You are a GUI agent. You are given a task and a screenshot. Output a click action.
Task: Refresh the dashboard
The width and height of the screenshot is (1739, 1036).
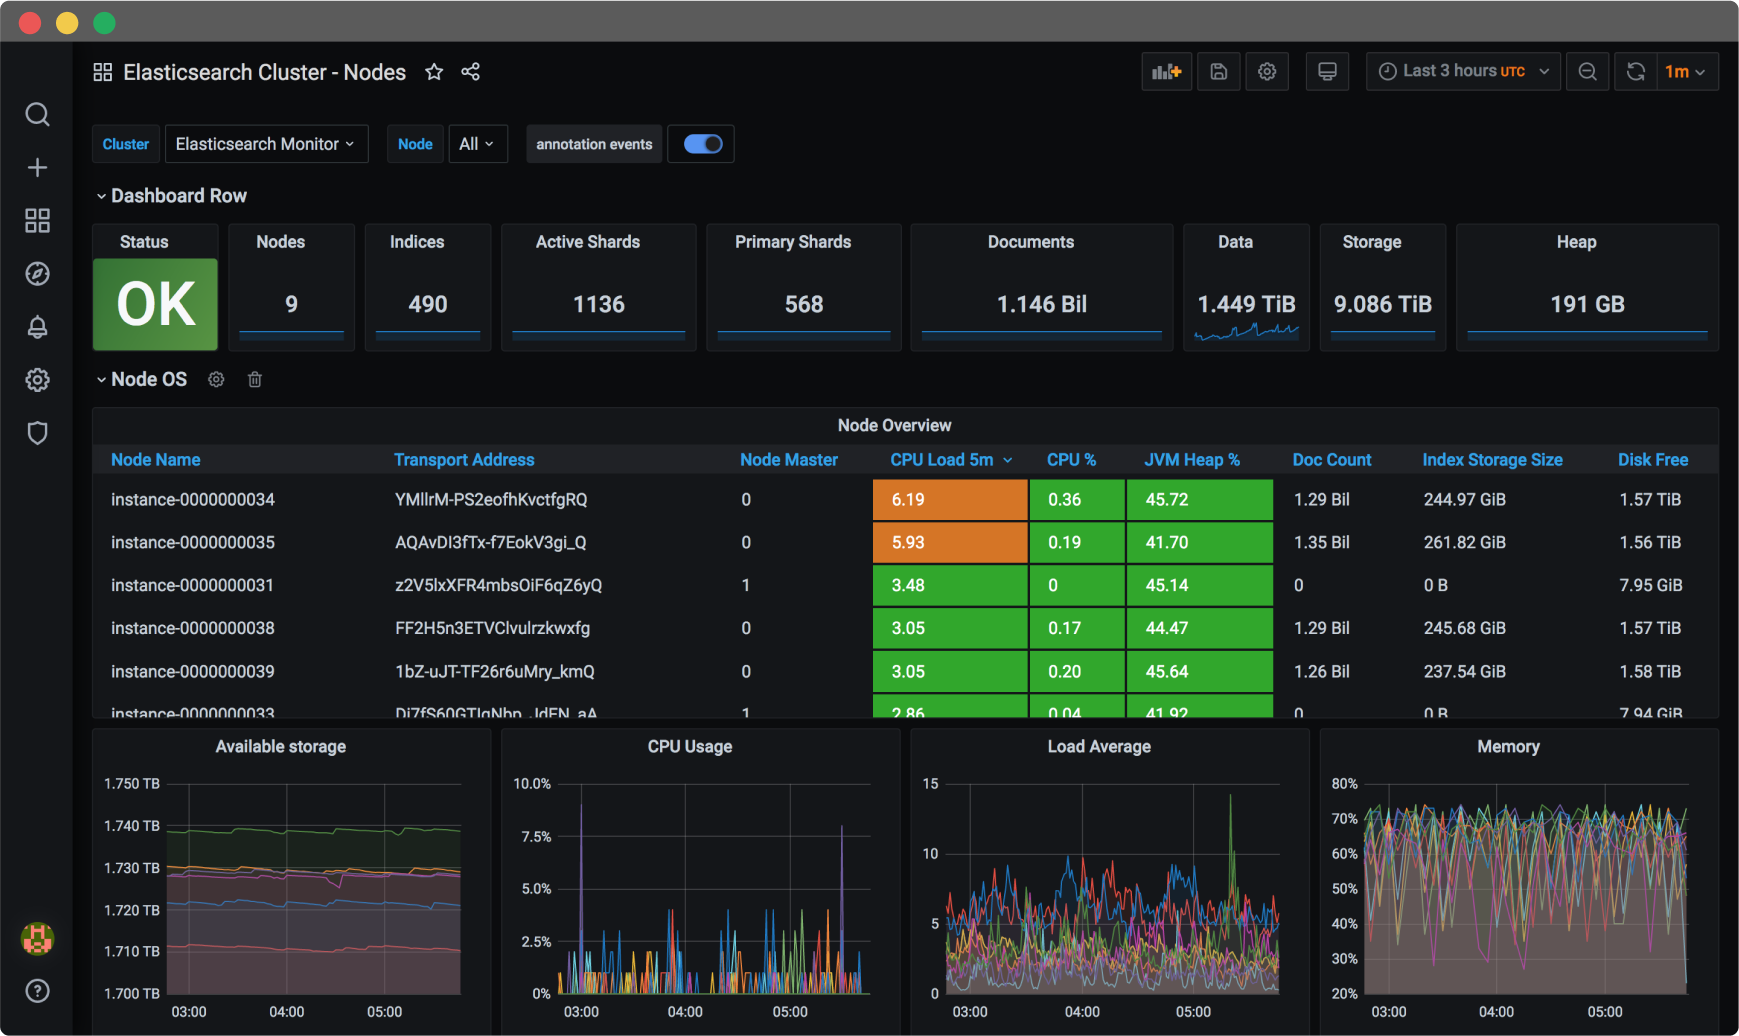click(x=1636, y=72)
